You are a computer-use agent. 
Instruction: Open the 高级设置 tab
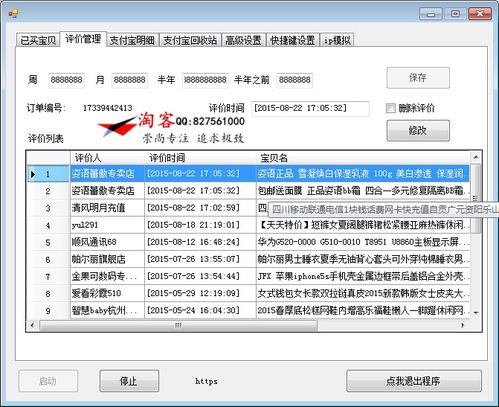click(x=243, y=40)
